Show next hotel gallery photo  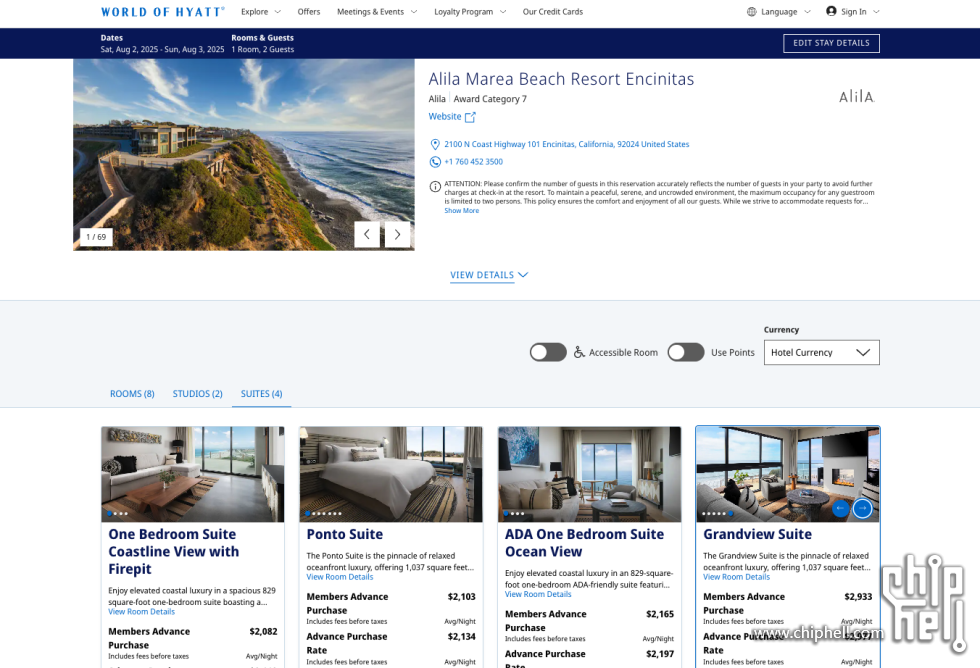397,234
